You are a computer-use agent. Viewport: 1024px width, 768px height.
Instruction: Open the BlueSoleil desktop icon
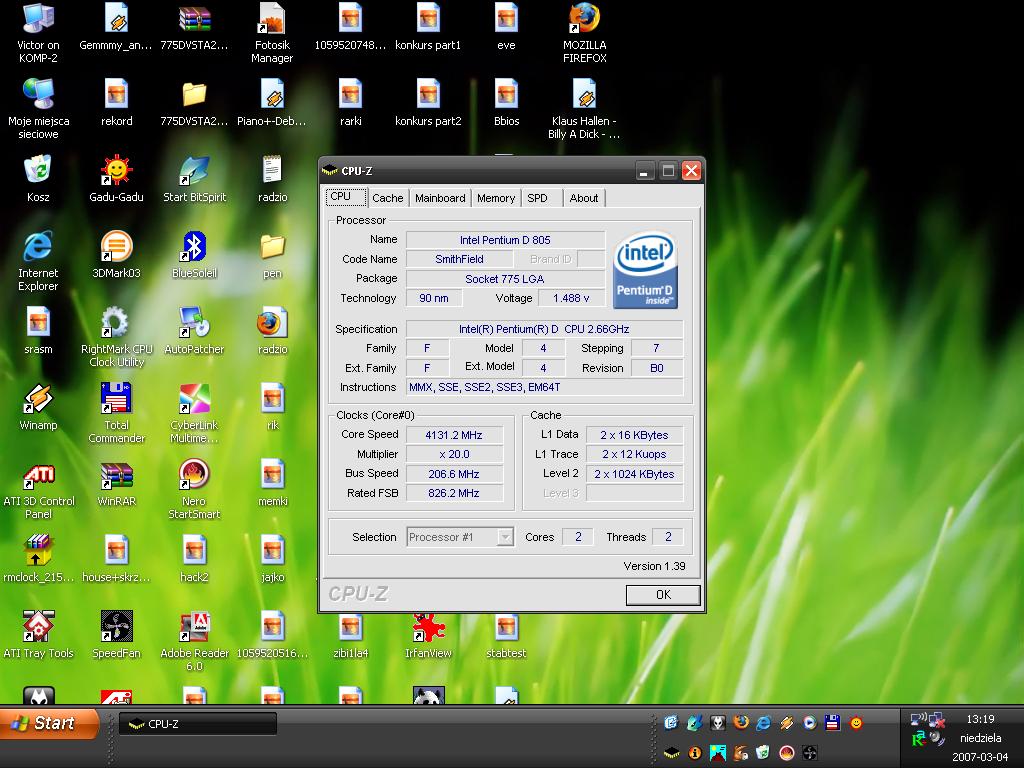(x=195, y=254)
